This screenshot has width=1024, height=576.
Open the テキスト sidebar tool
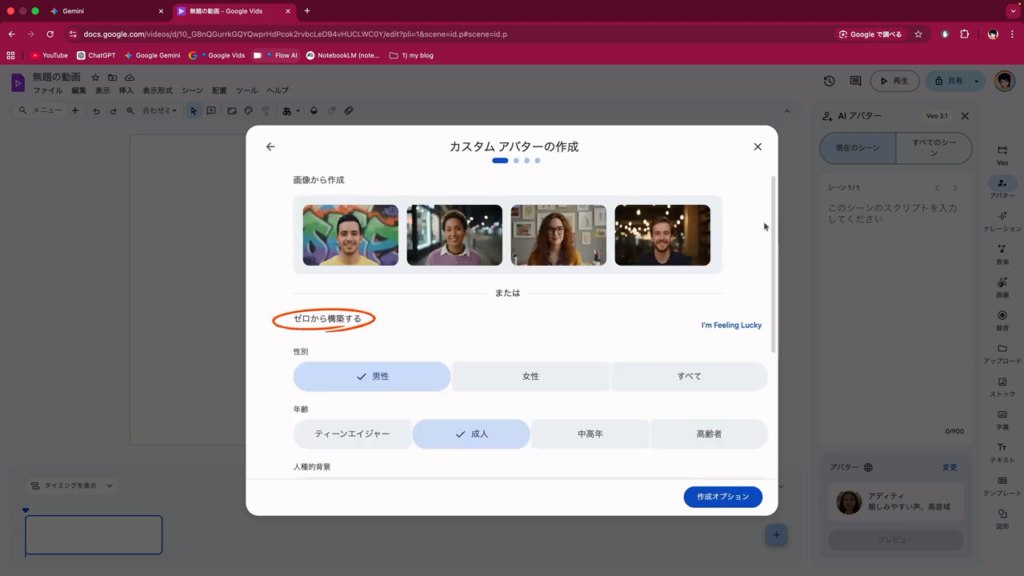point(1002,452)
